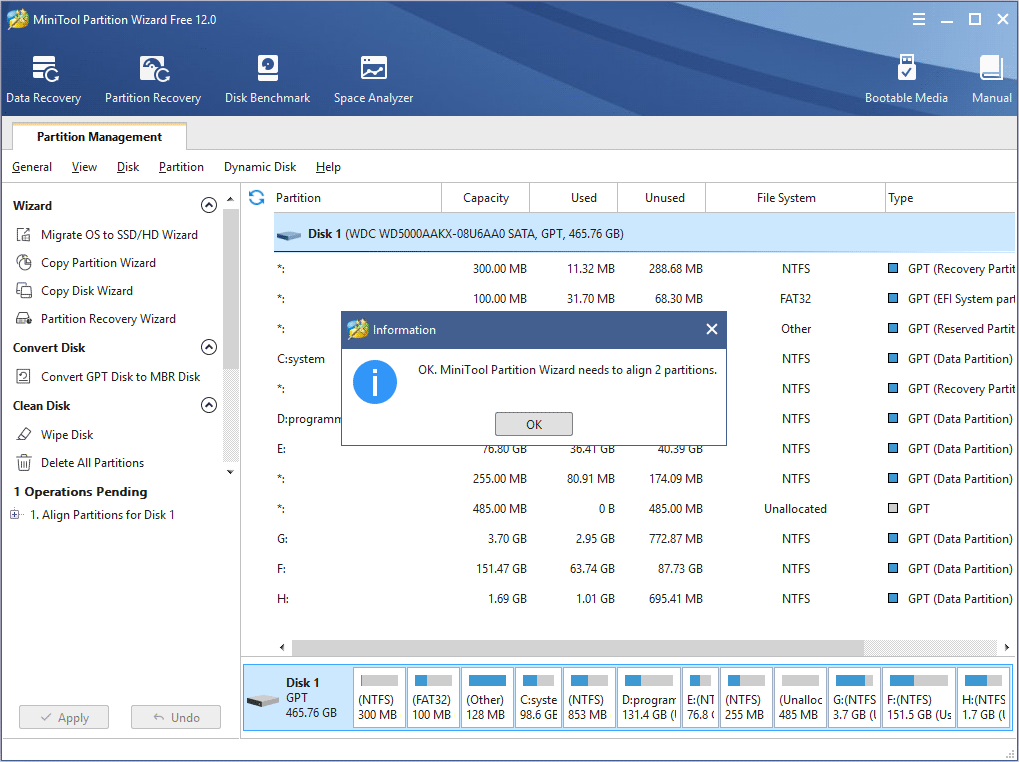Image resolution: width=1019 pixels, height=762 pixels.
Task: Start Migrate OS to SSD/HD Wizard
Action: point(119,235)
